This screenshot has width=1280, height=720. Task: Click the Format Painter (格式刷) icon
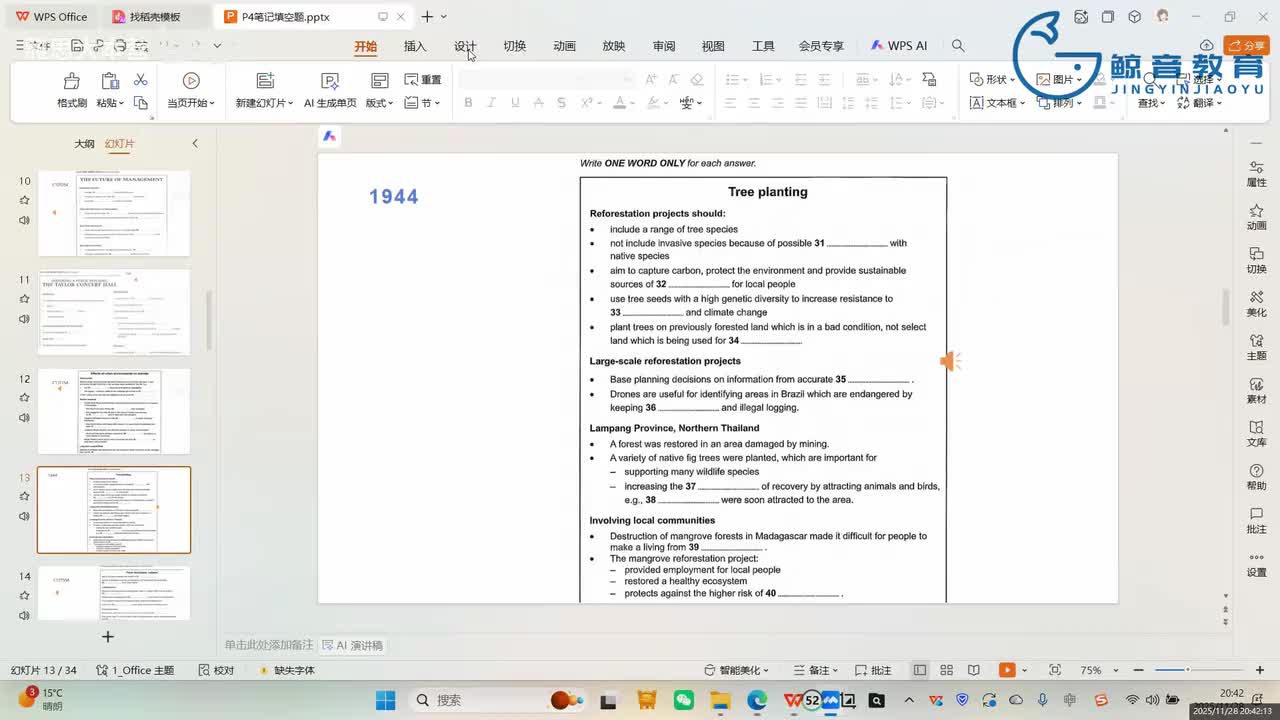click(71, 81)
